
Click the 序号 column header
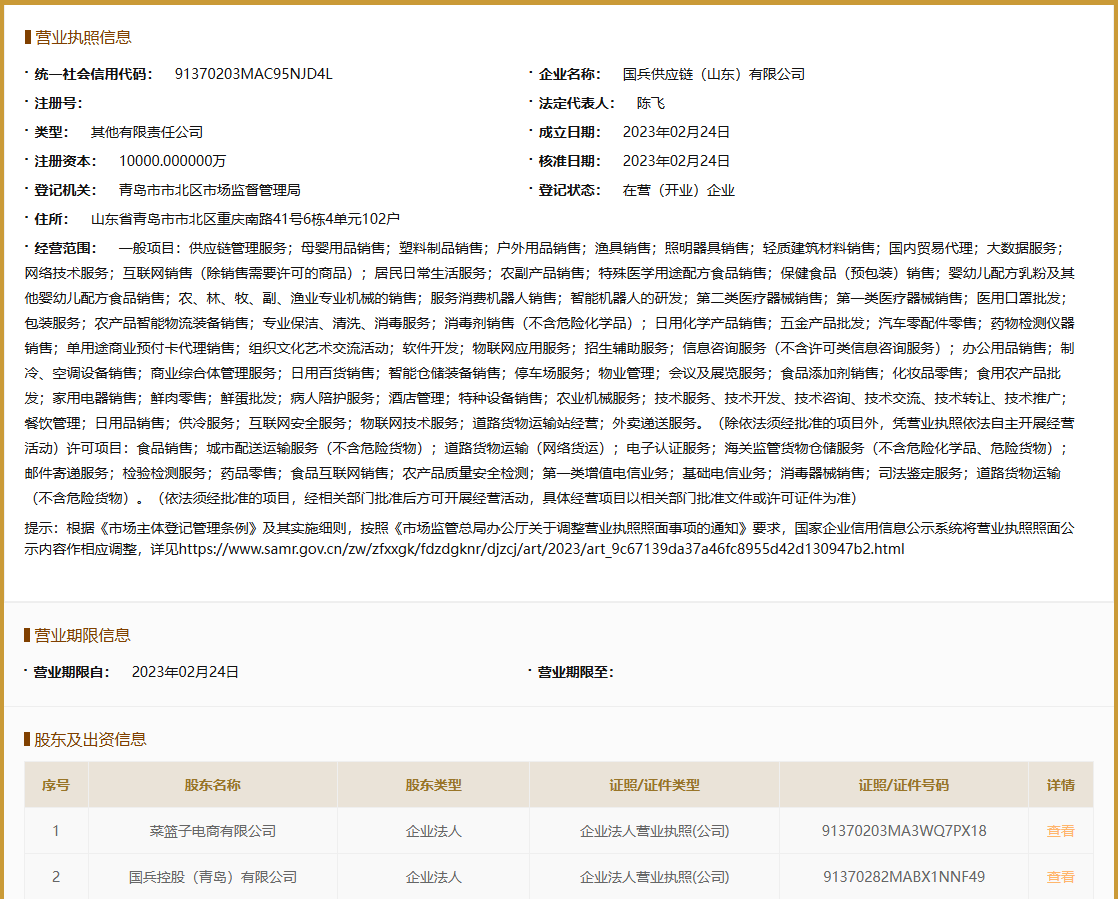pos(56,785)
